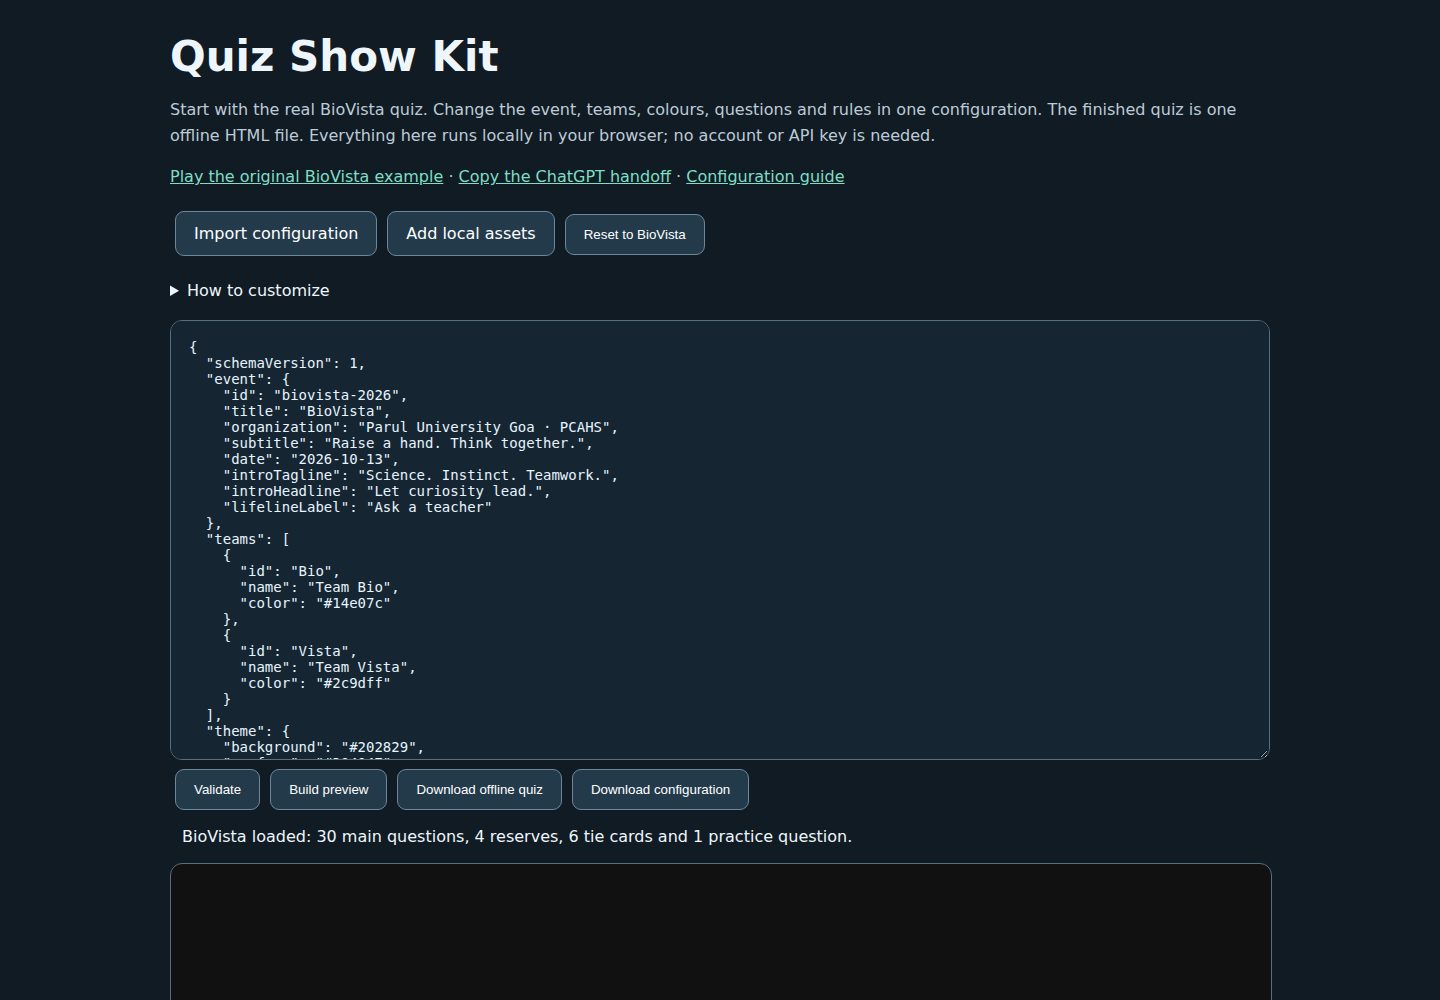
Task: Click the "id": "Bio" line
Action: click(x=290, y=571)
